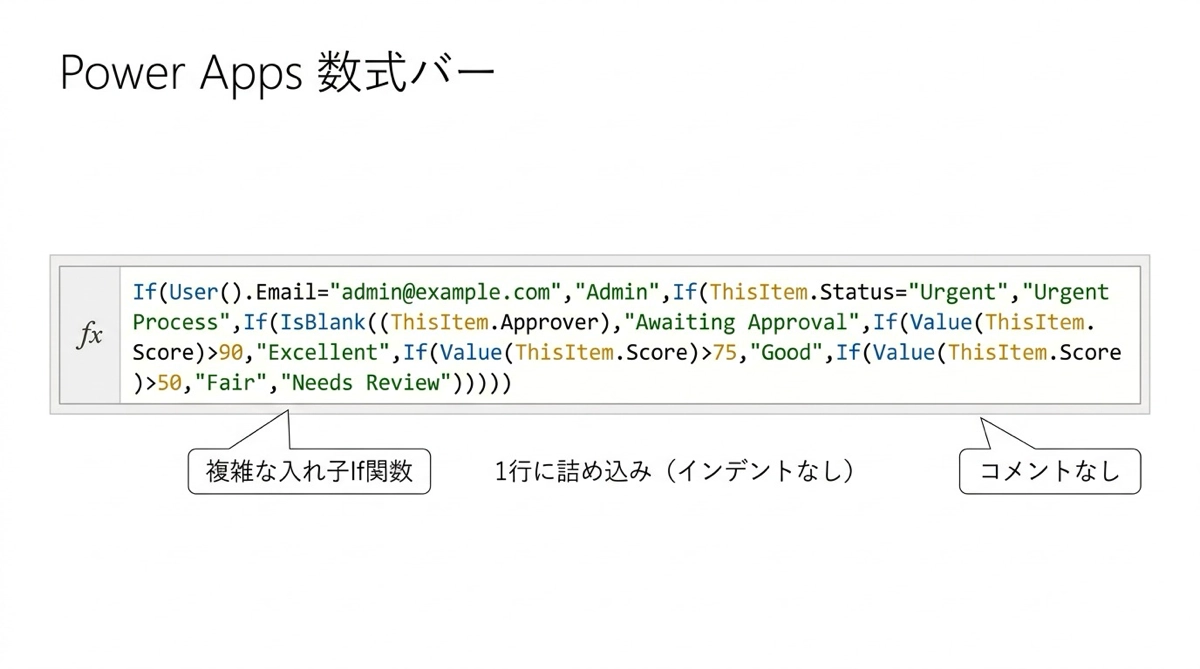Click the number 50 in the formula
Screen dimensions: 1200x669
pos(168,384)
